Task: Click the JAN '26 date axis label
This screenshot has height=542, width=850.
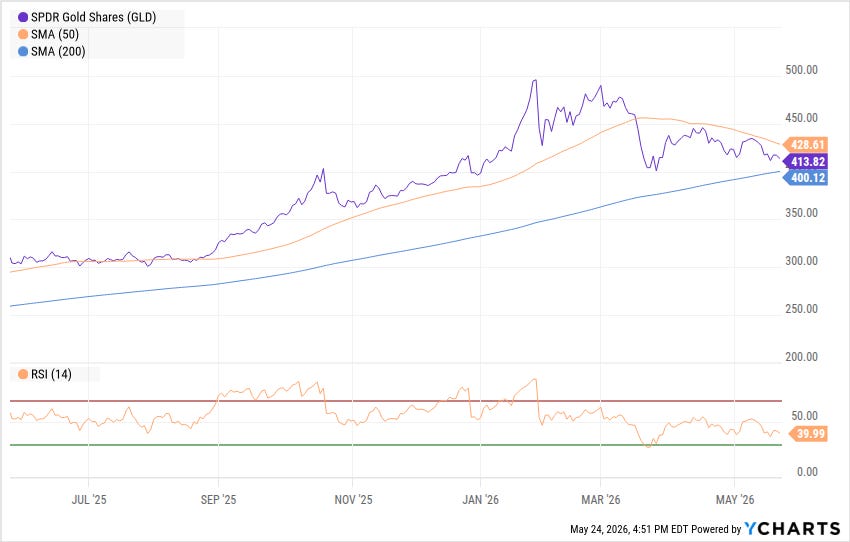Action: point(480,500)
